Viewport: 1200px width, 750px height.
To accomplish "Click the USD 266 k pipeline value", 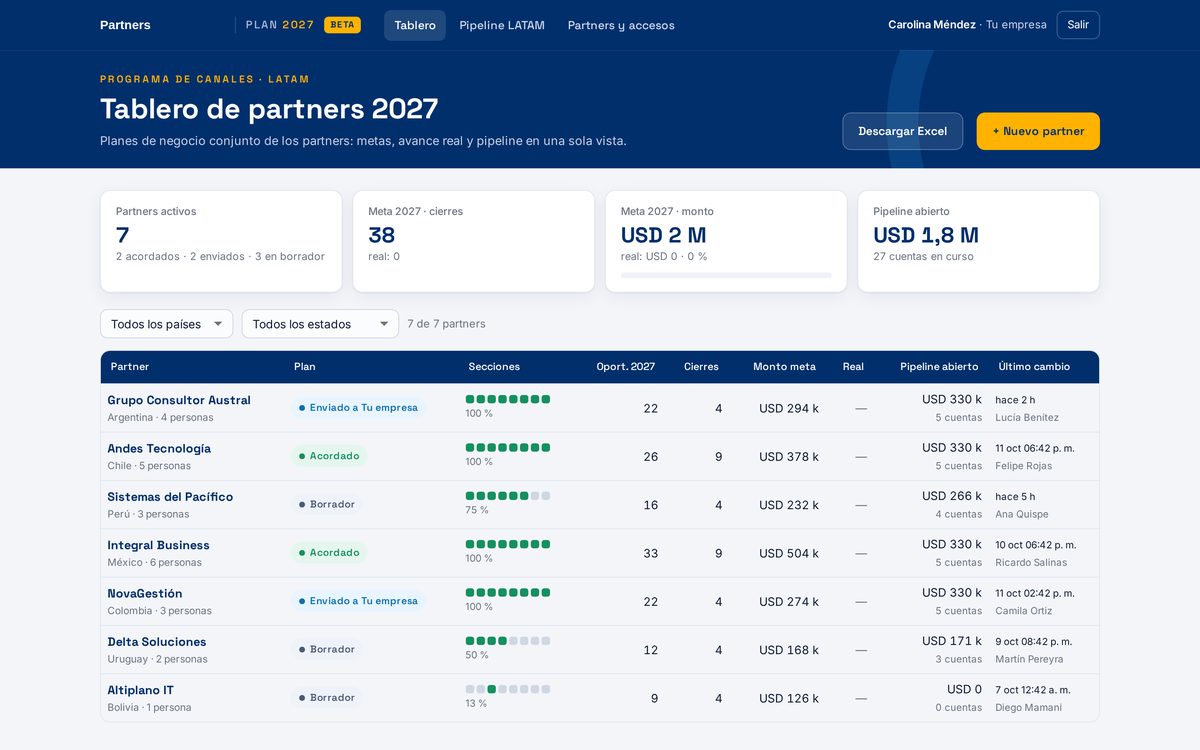I will [x=952, y=496].
